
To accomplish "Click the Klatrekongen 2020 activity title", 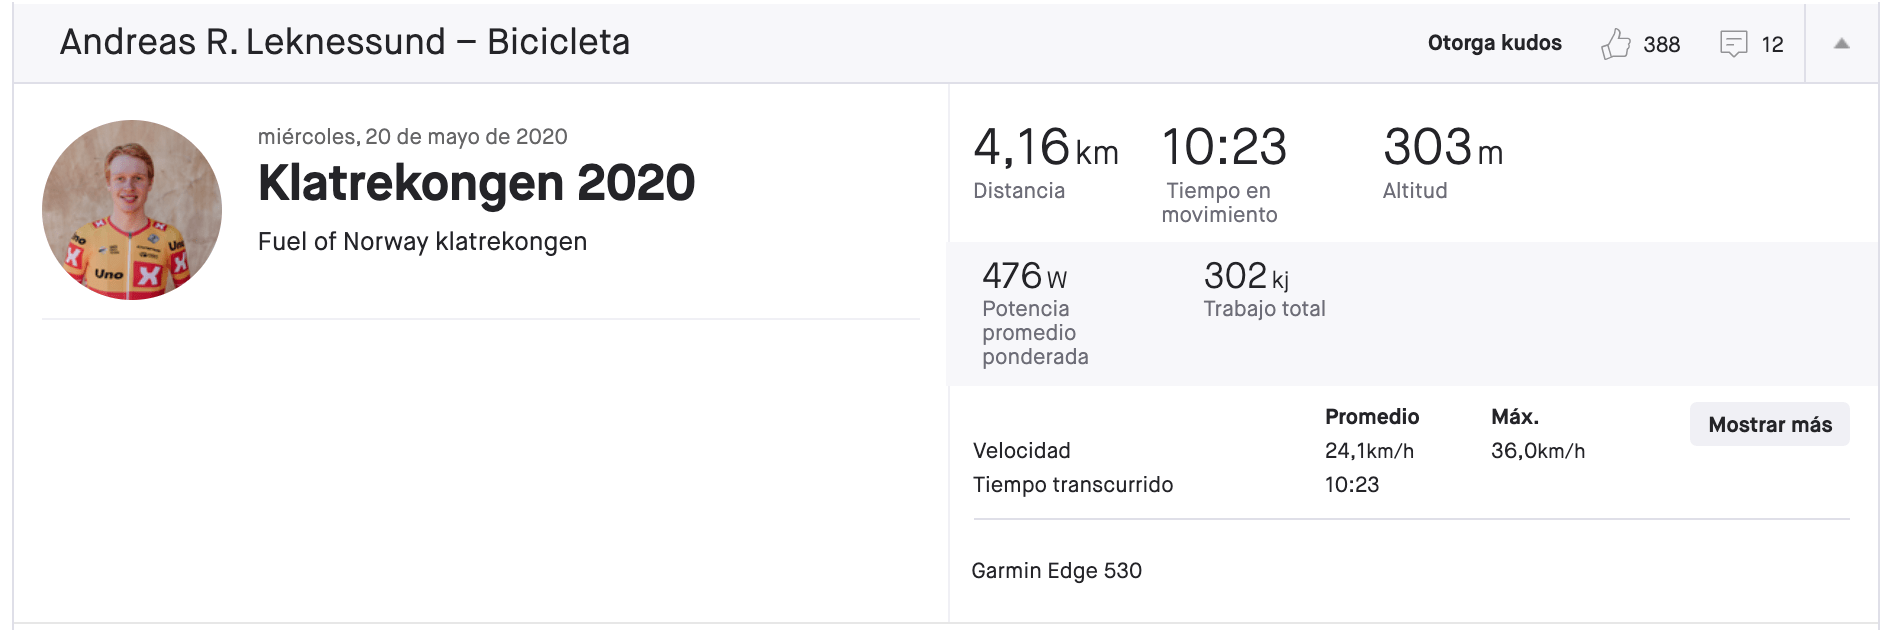I will point(476,183).
